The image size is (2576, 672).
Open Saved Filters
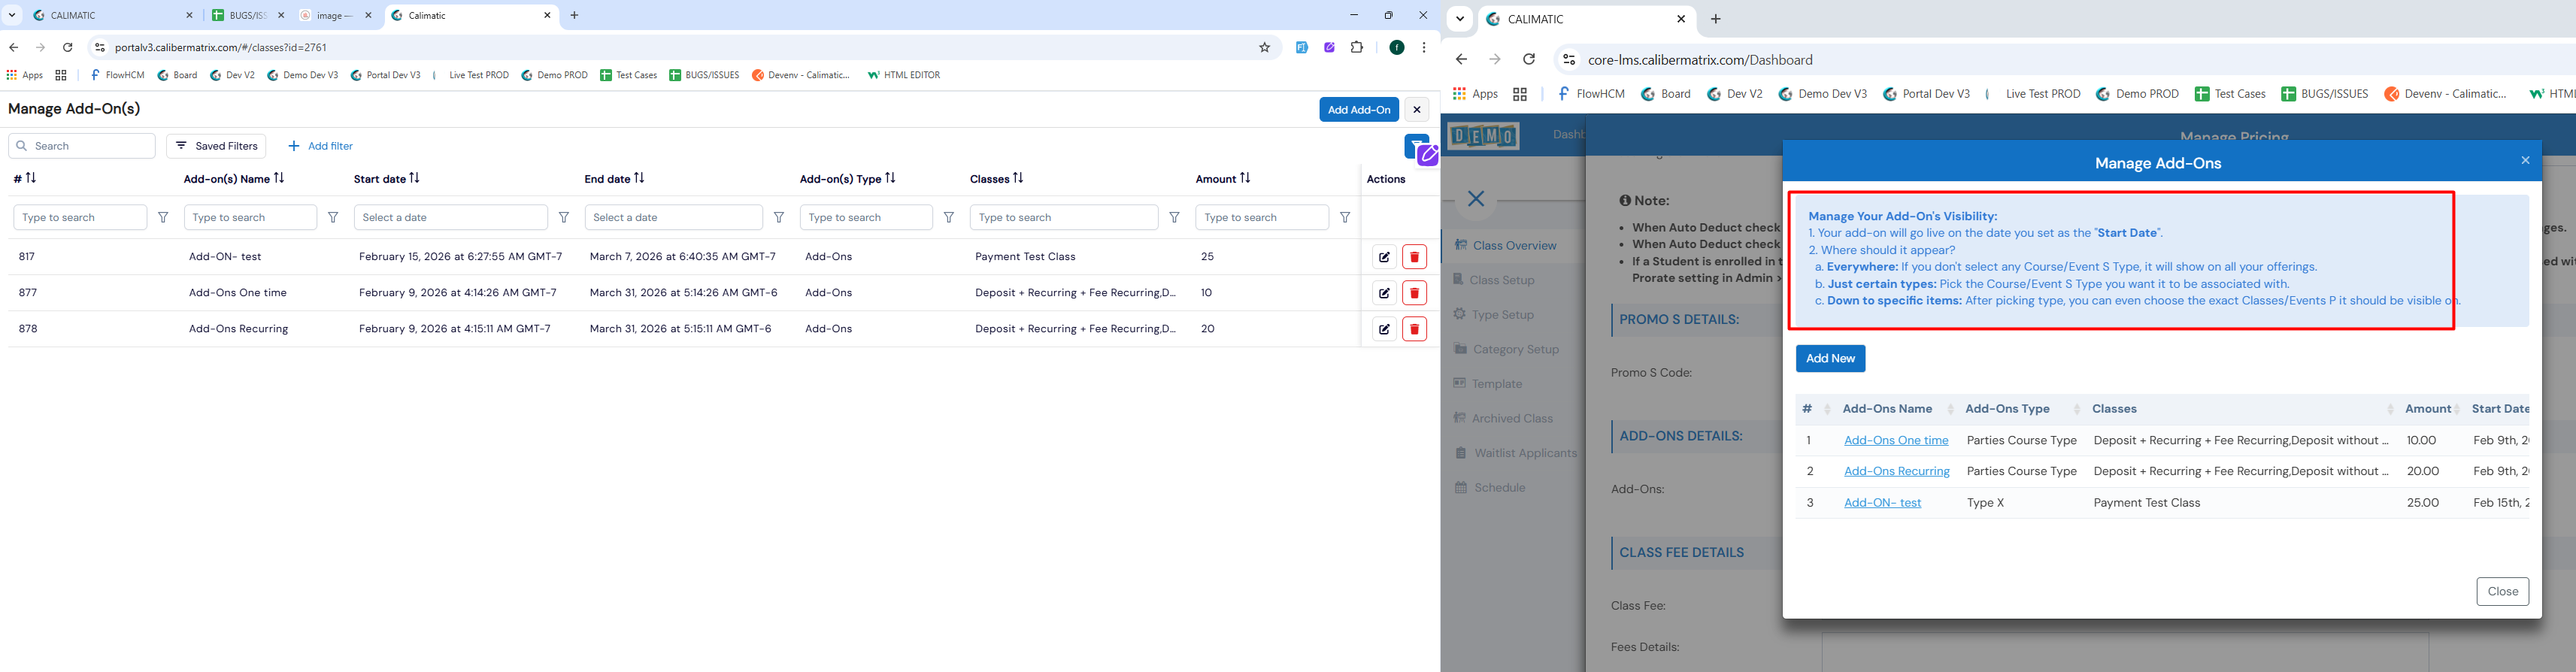216,146
